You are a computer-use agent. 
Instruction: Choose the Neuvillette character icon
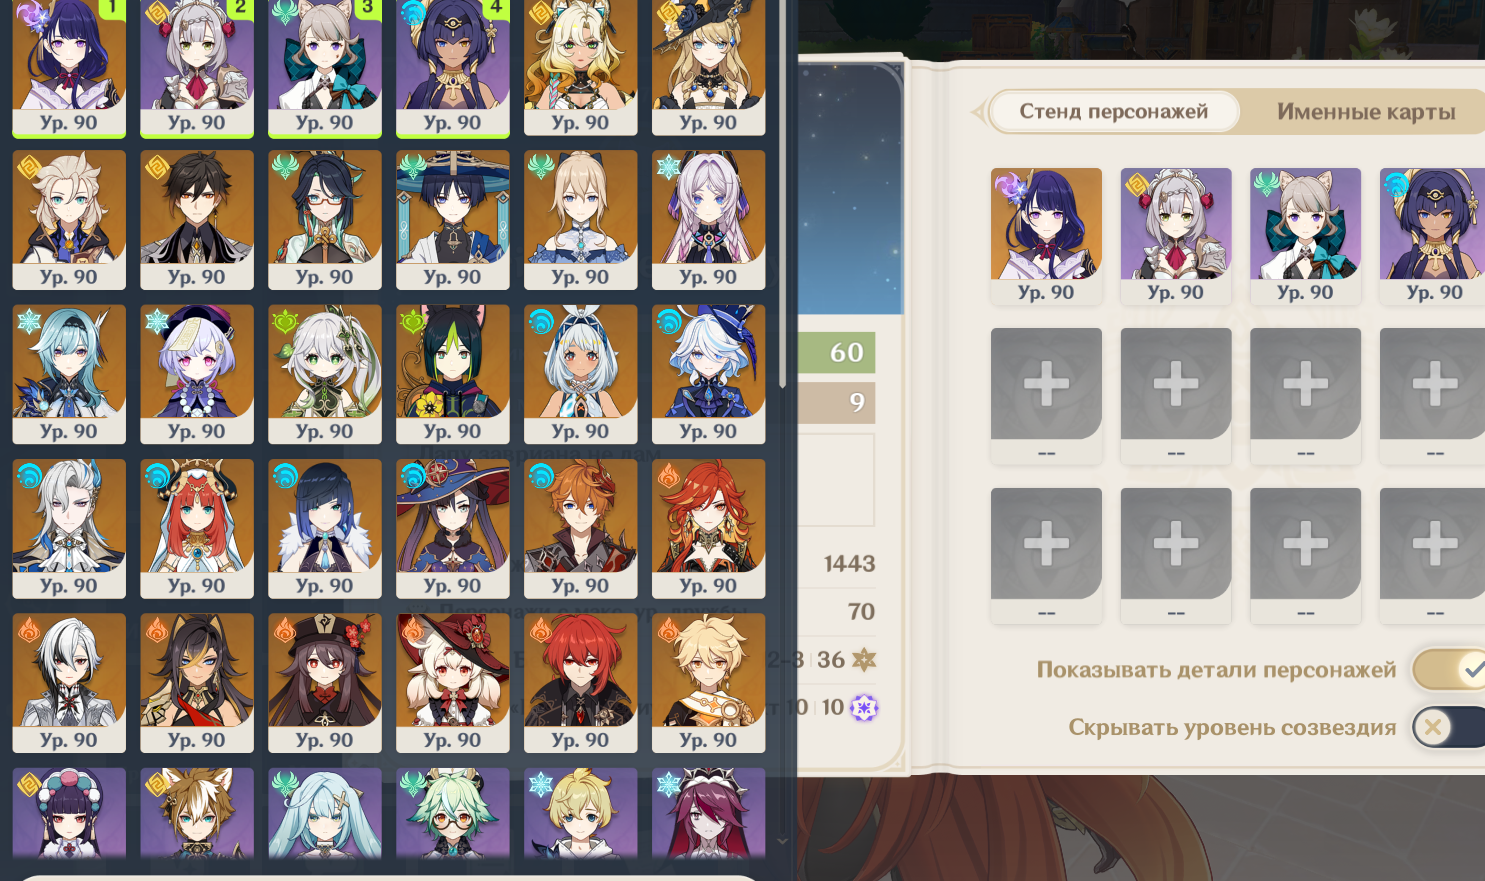tap(69, 529)
